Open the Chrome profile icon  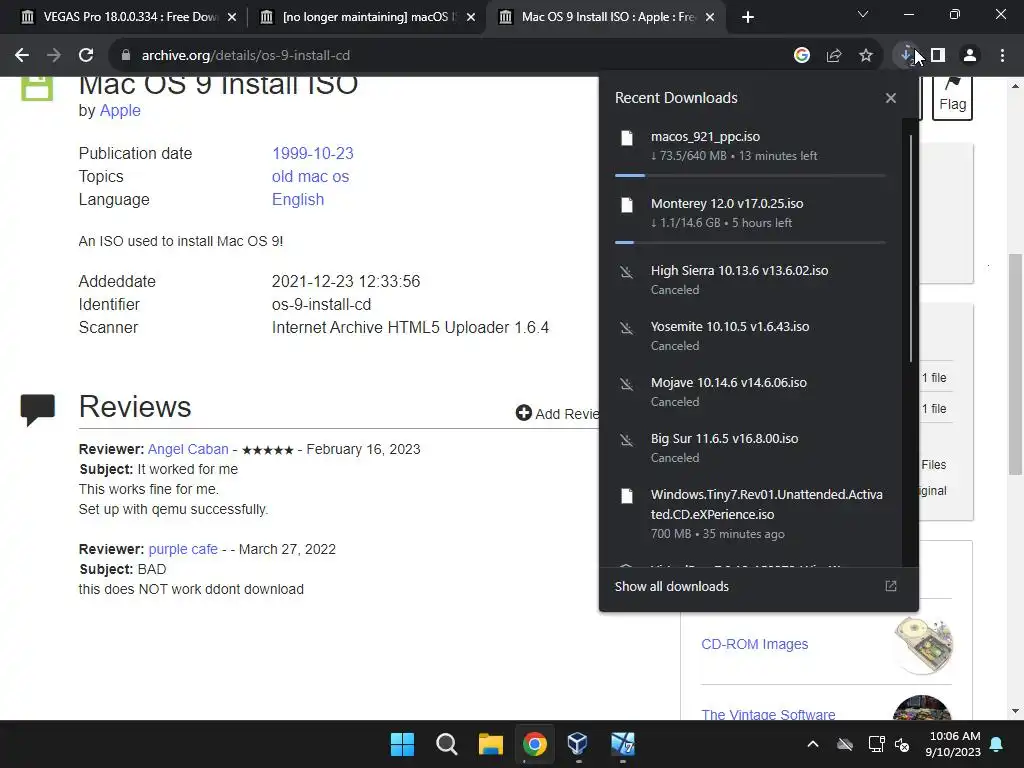(970, 56)
